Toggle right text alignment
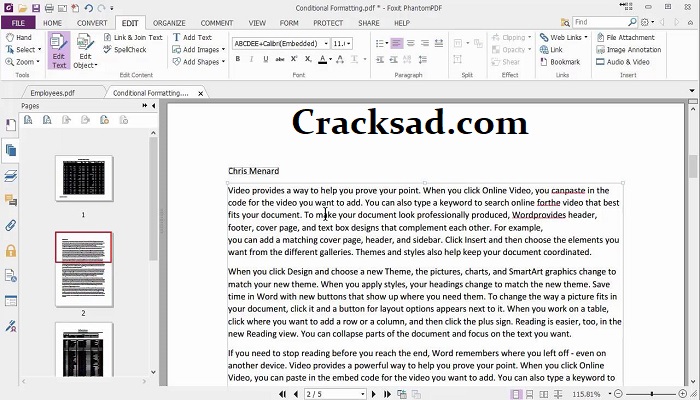Viewport: 700px width, 400px height. pyautogui.click(x=425, y=43)
